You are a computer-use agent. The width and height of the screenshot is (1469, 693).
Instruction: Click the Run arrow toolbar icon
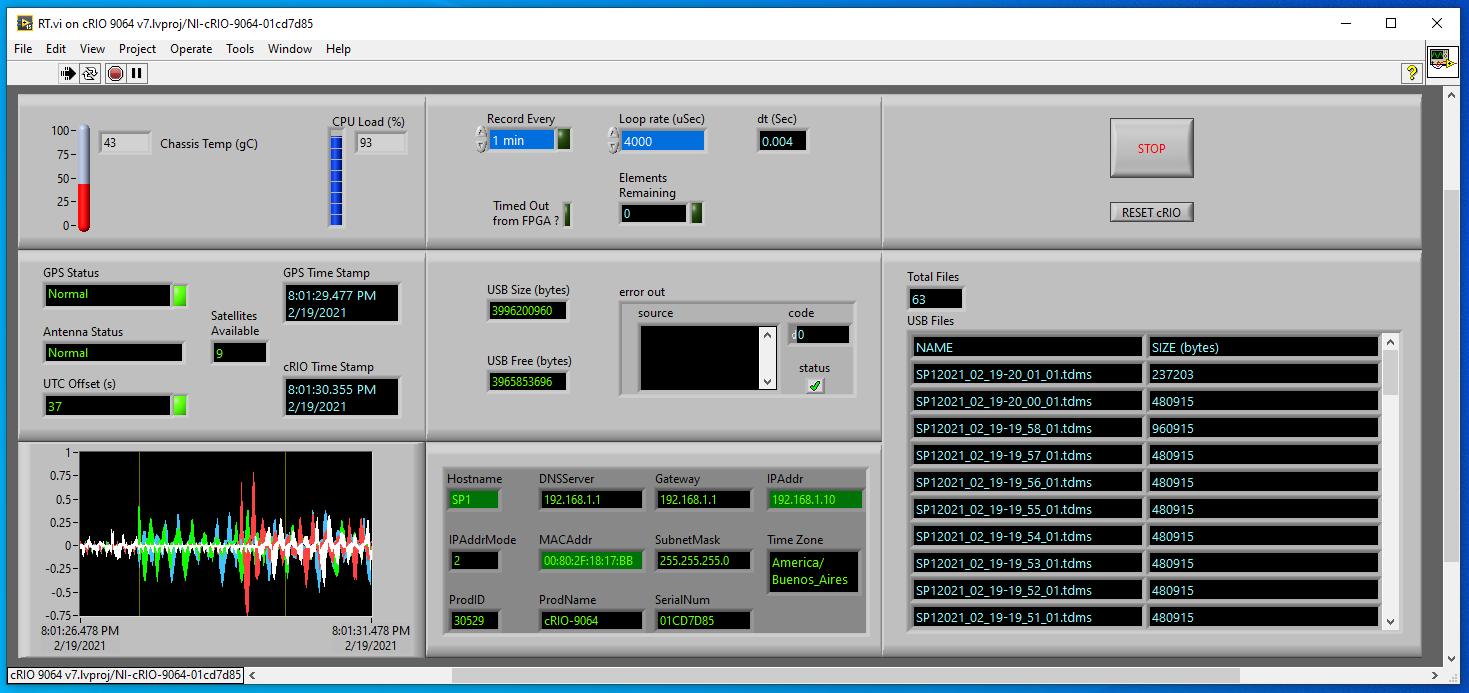68,73
